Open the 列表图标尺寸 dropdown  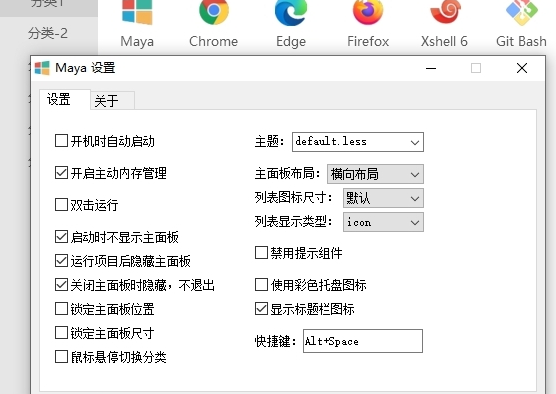[x=383, y=198]
